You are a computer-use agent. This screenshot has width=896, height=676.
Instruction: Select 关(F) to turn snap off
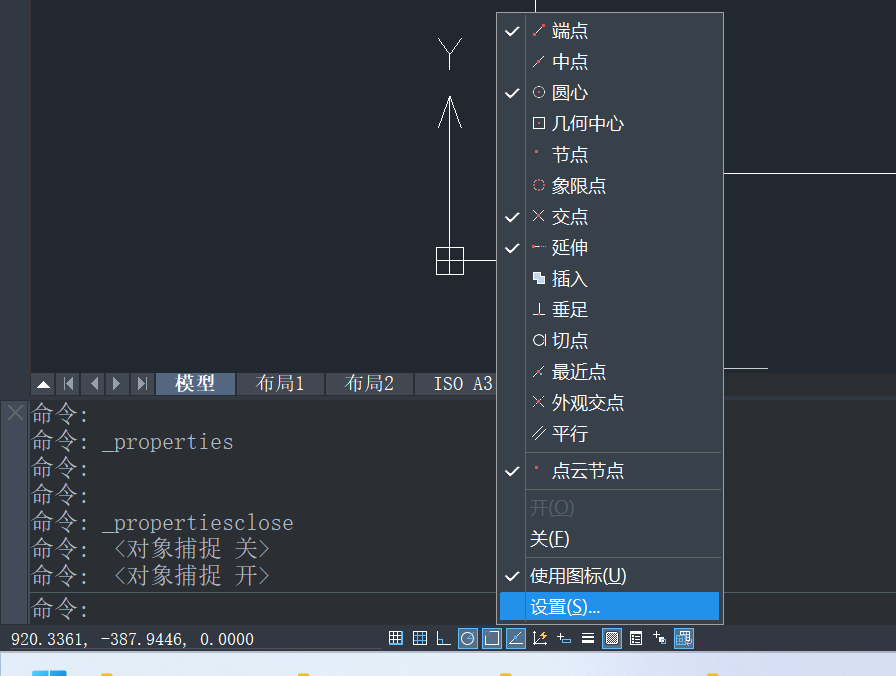coord(549,539)
